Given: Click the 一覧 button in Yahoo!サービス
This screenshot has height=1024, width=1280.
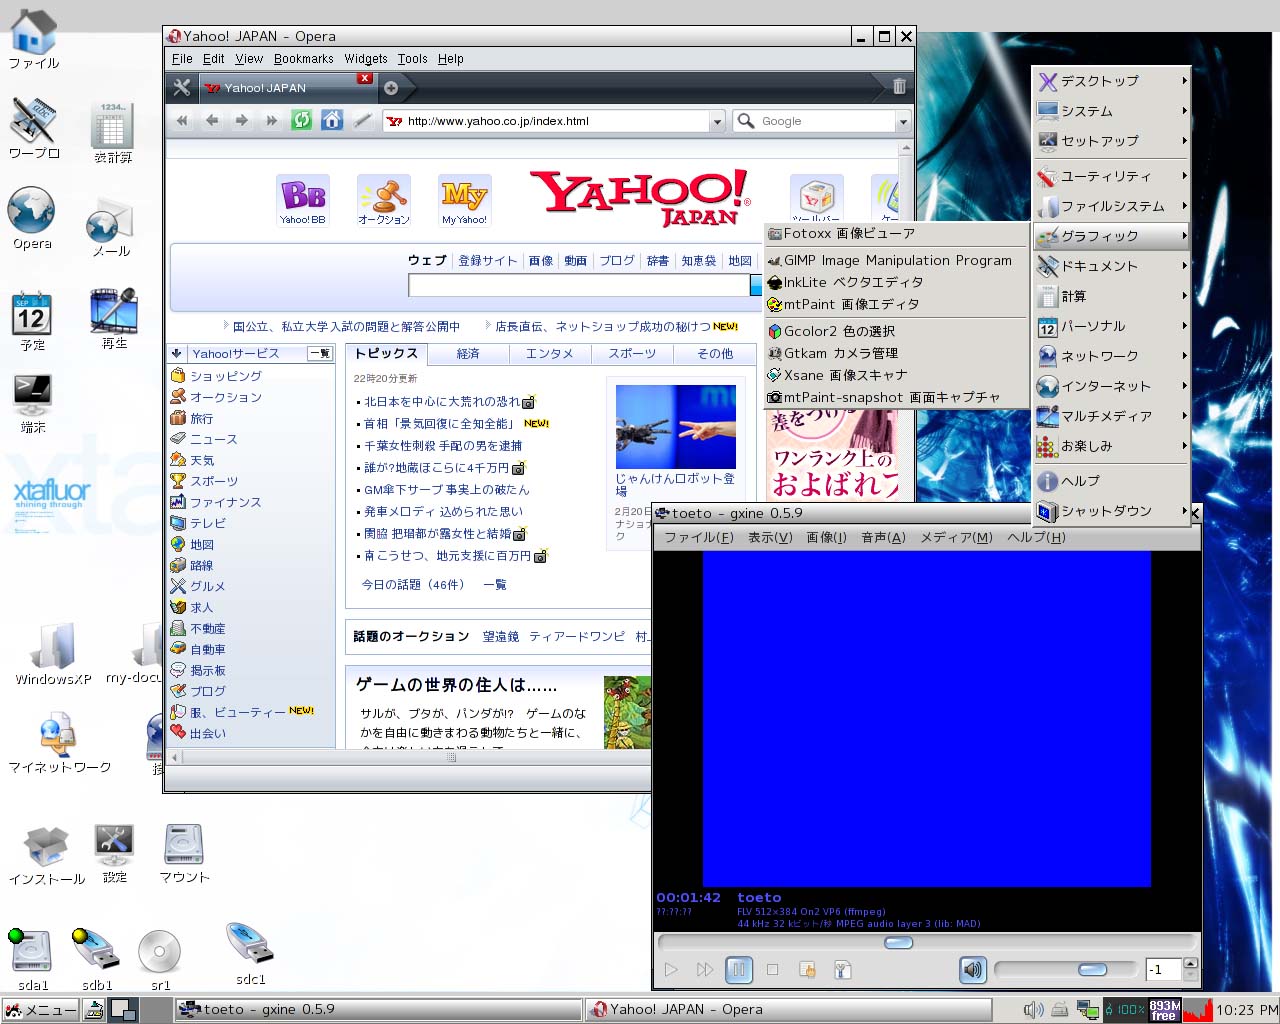Looking at the screenshot, I should 320,353.
